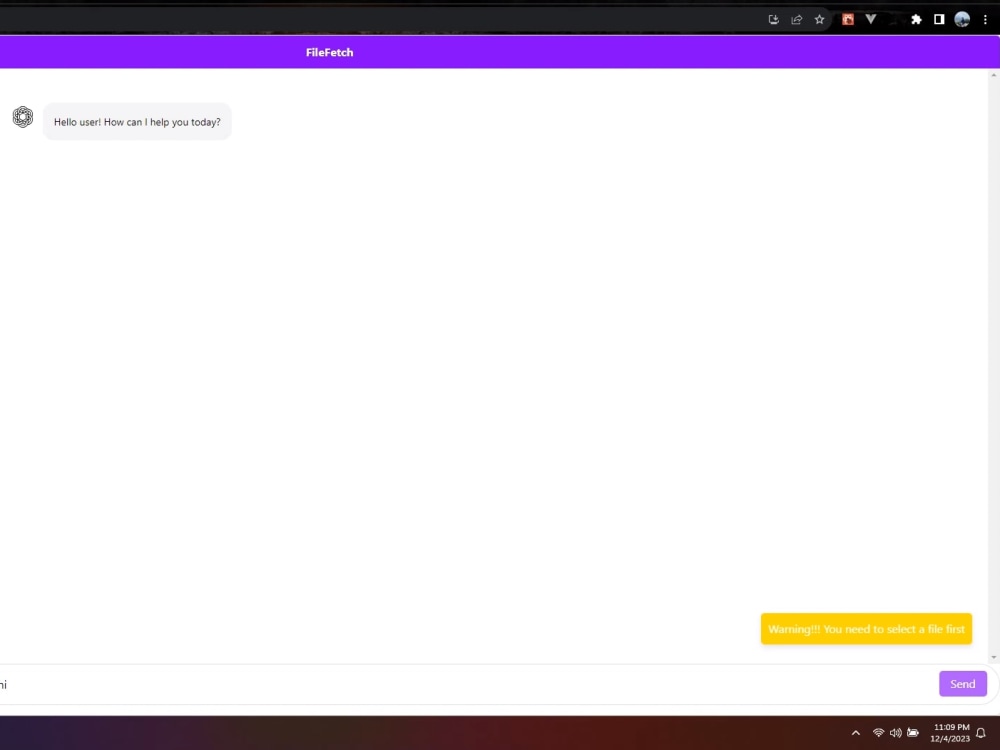Screen dimensions: 1000x750
Task: Click the chatbot avatar icon
Action: (23, 117)
